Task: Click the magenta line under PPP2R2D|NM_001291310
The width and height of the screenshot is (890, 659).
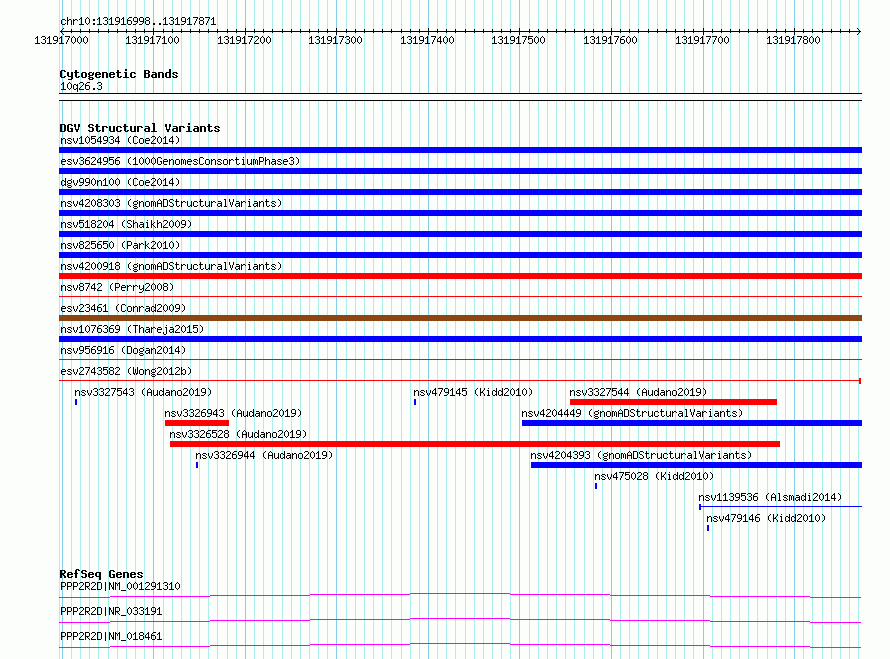Action: 460,595
